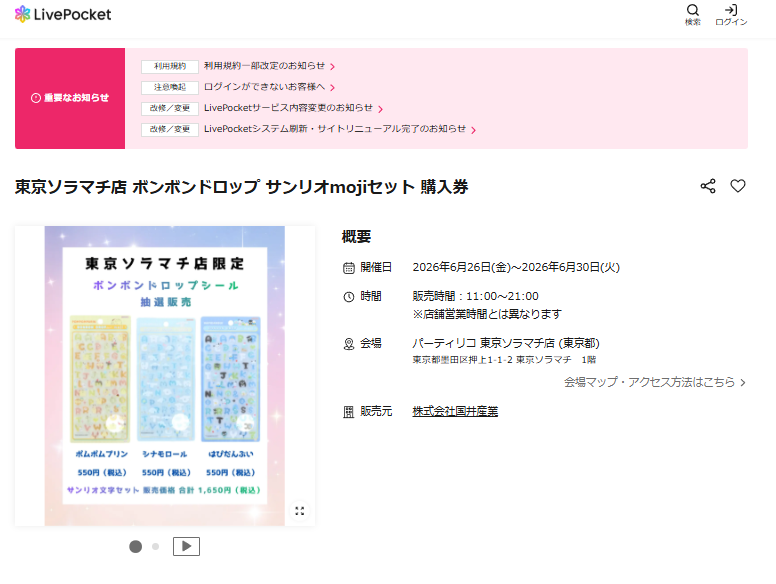Click the map pin icon beside 会場
Viewport: 776px width, 584px height.
point(349,344)
